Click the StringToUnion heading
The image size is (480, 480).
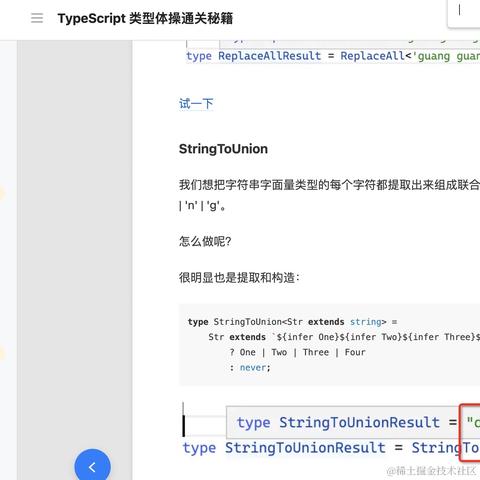coord(223,149)
